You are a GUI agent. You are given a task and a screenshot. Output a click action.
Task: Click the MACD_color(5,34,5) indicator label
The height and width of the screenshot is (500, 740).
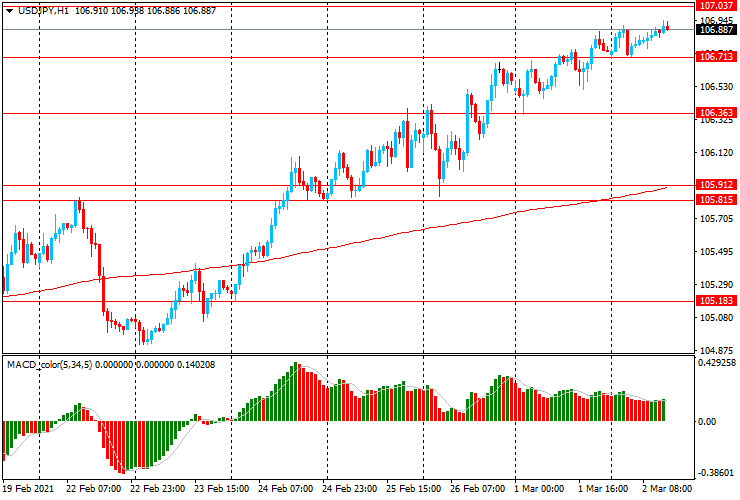50,364
